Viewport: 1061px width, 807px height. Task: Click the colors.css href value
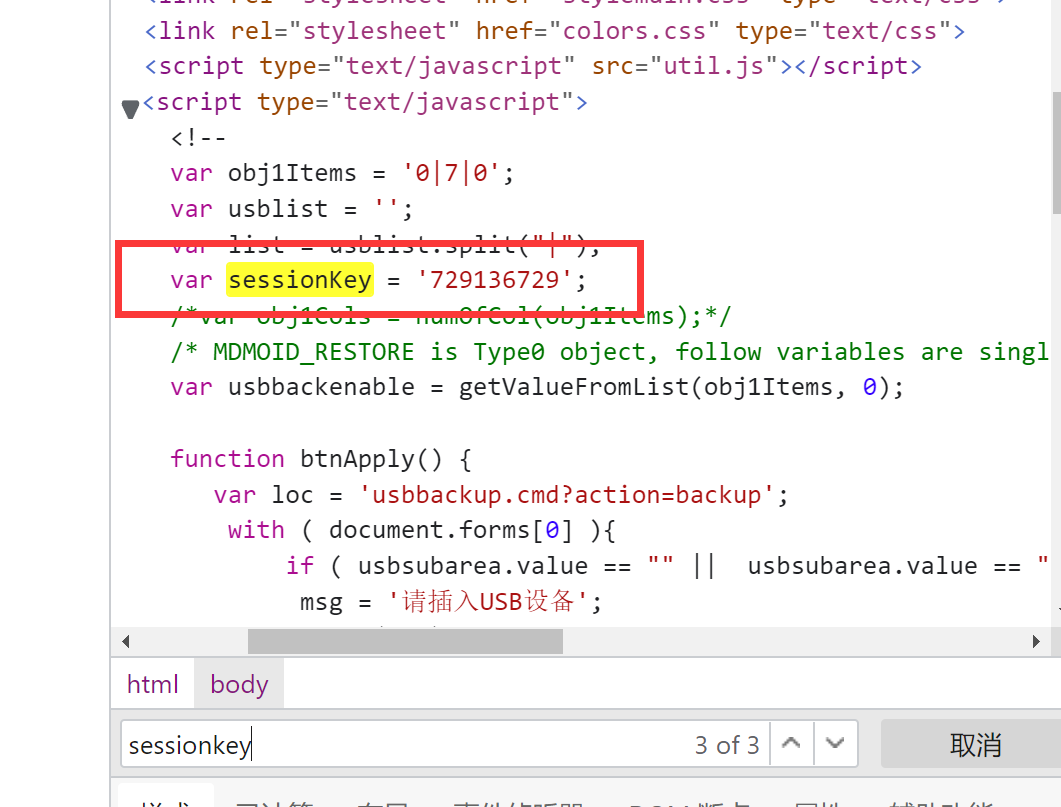point(634,31)
